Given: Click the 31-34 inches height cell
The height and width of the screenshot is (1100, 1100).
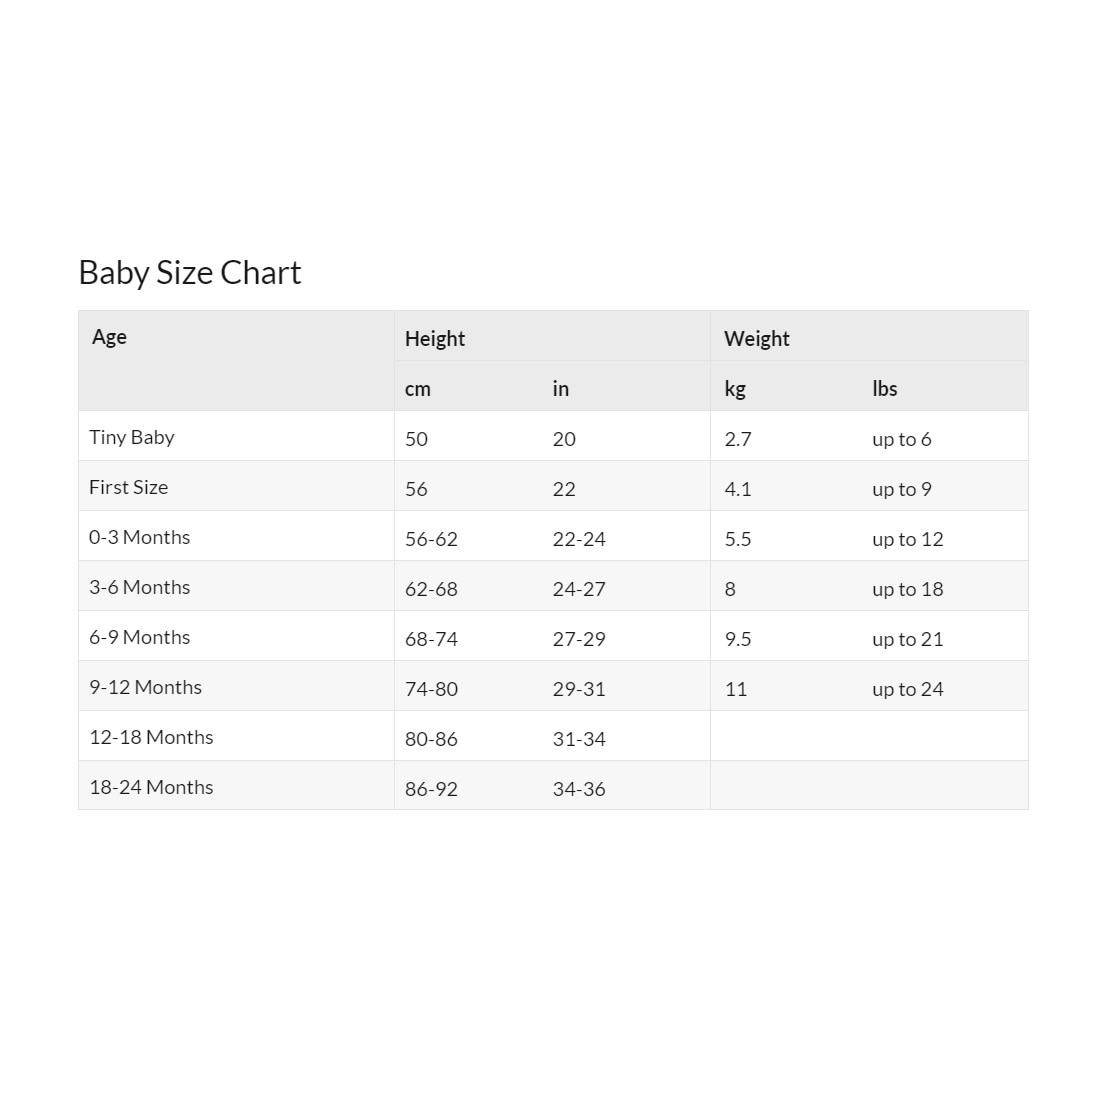Looking at the screenshot, I should point(579,739).
